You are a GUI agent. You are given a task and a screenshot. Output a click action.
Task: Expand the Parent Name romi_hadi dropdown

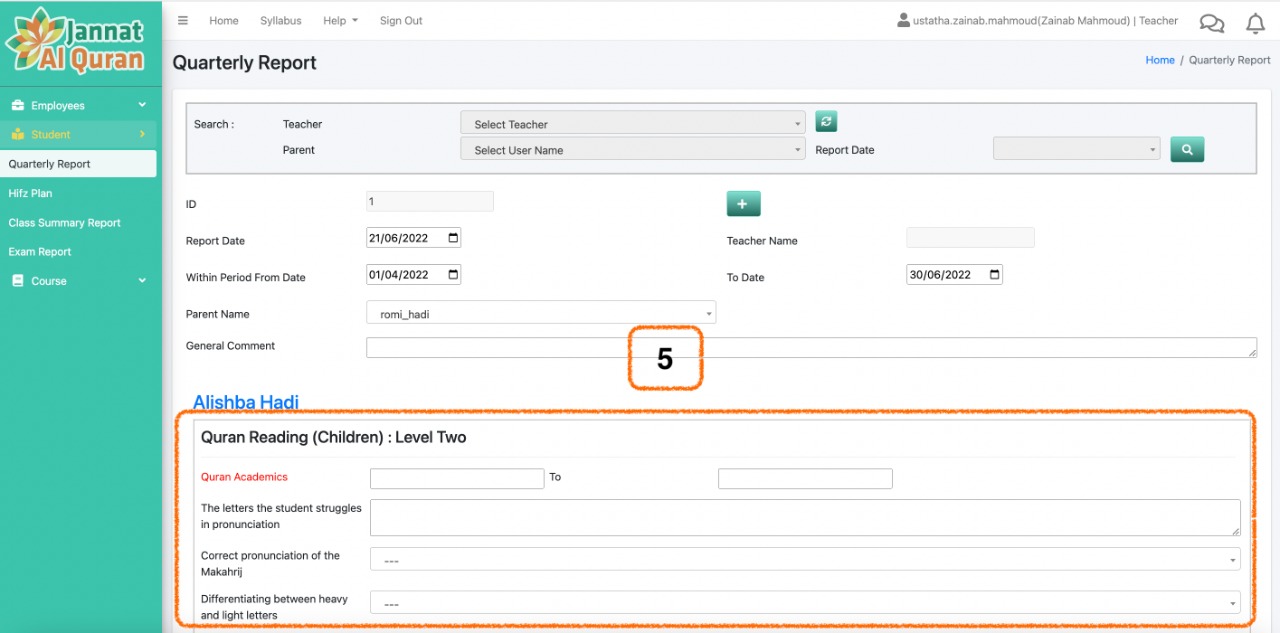tap(541, 314)
